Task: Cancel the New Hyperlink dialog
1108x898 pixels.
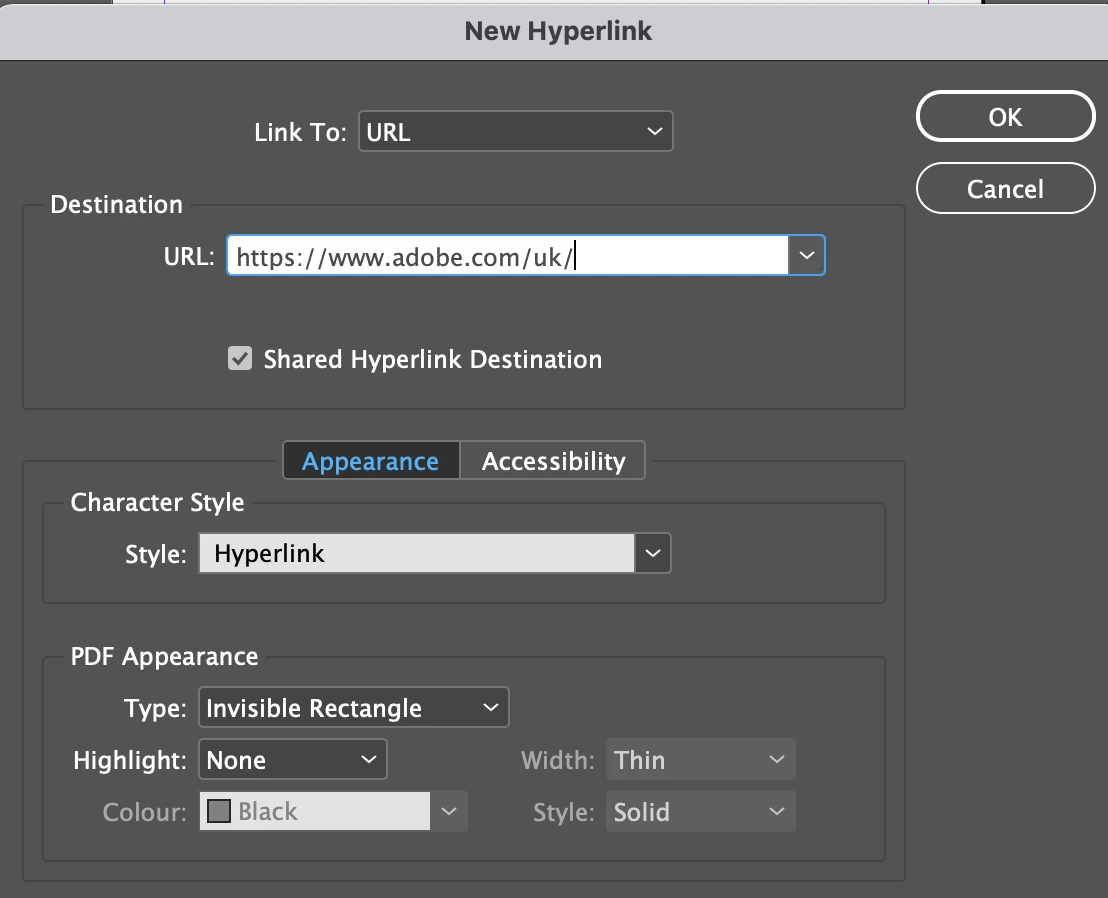Action: coord(1005,189)
